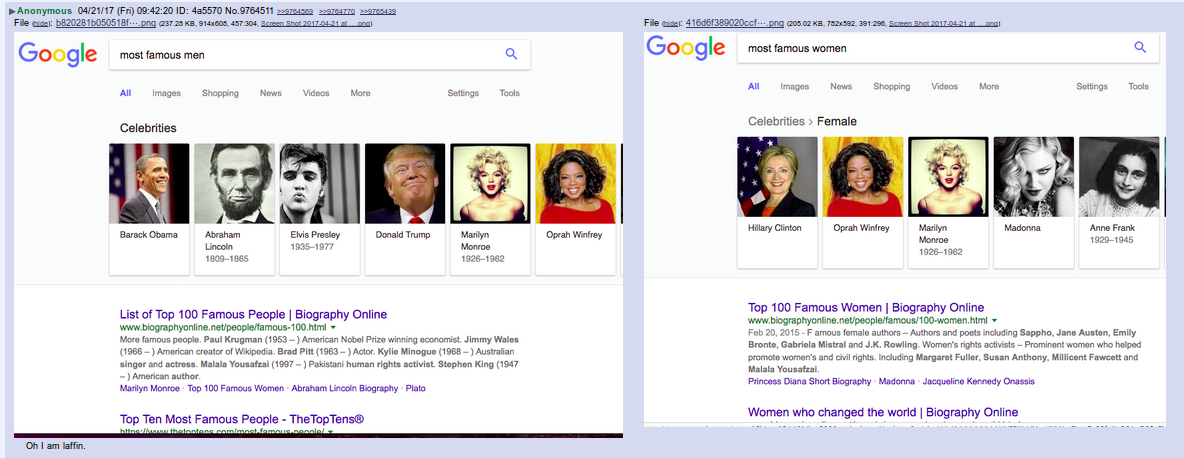Image resolution: width=1184 pixels, height=458 pixels.
Task: Click the Marilyn Monroe sitelink under famous people result
Action: point(150,389)
